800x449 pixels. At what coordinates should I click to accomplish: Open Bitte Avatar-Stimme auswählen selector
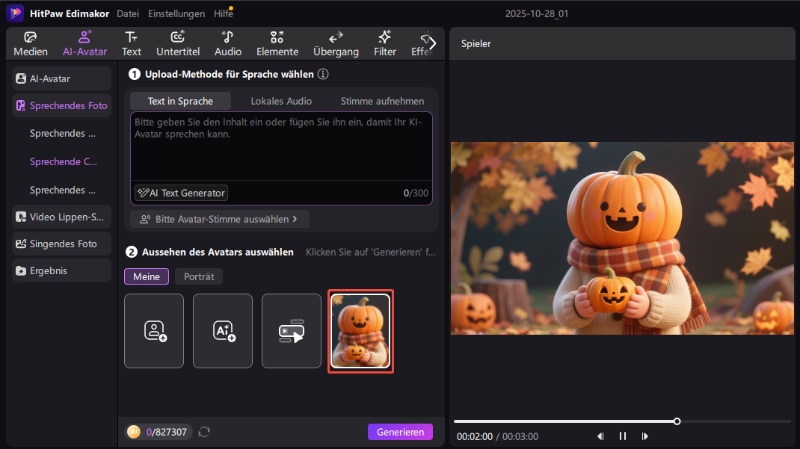(219, 219)
